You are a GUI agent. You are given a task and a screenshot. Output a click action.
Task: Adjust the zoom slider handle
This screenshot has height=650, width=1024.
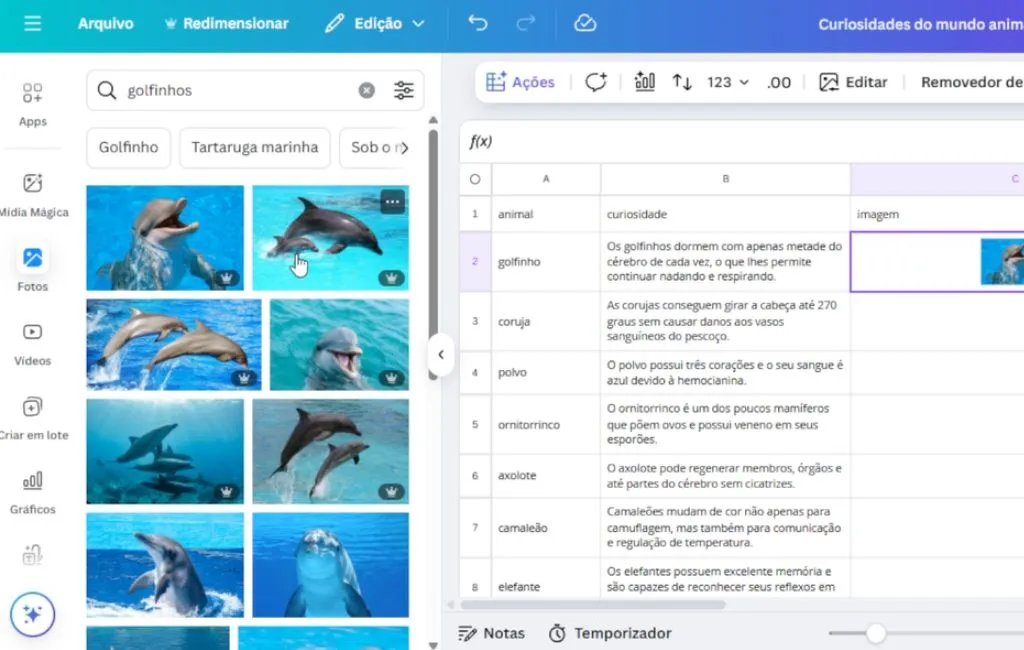tap(876, 633)
